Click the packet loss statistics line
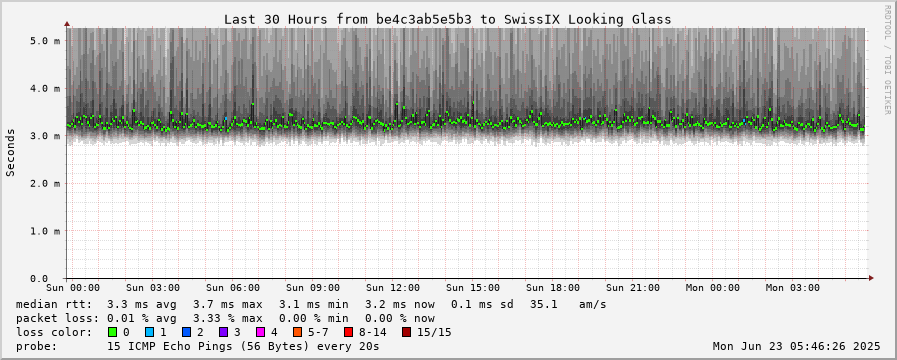Viewport: 897px width, 360px height. coord(225,318)
